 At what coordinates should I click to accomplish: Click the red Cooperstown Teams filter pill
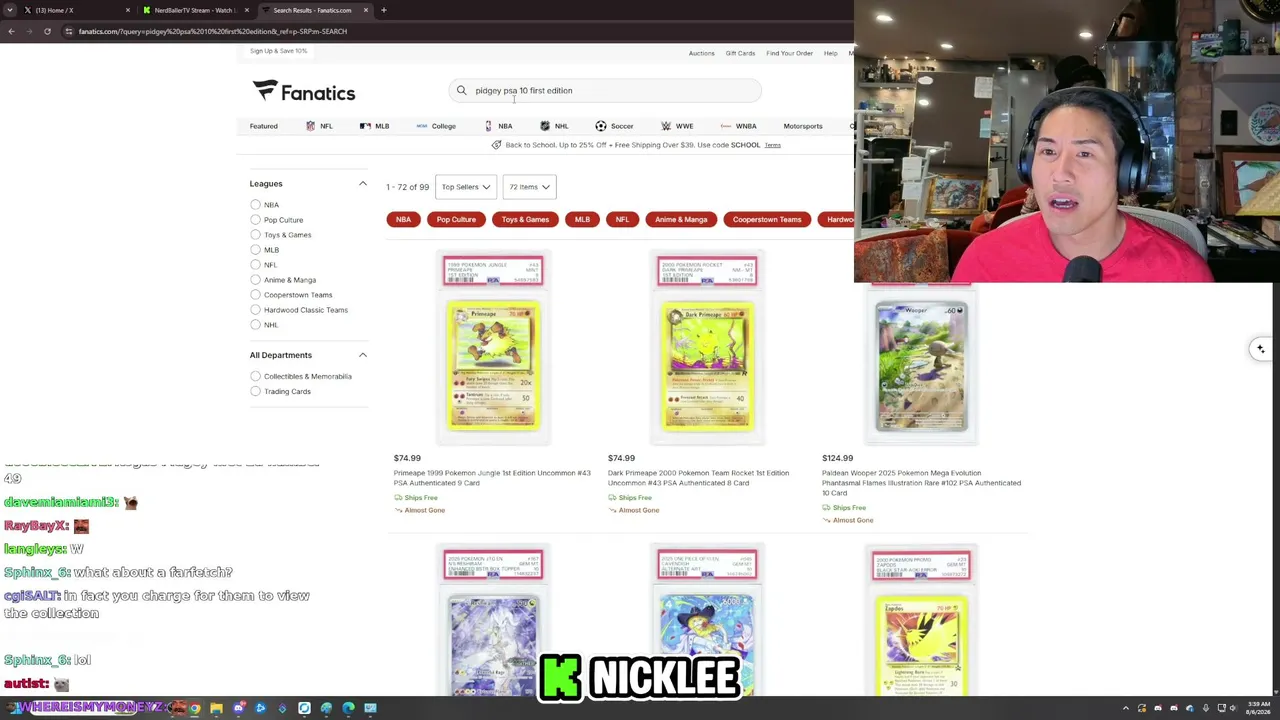(767, 219)
